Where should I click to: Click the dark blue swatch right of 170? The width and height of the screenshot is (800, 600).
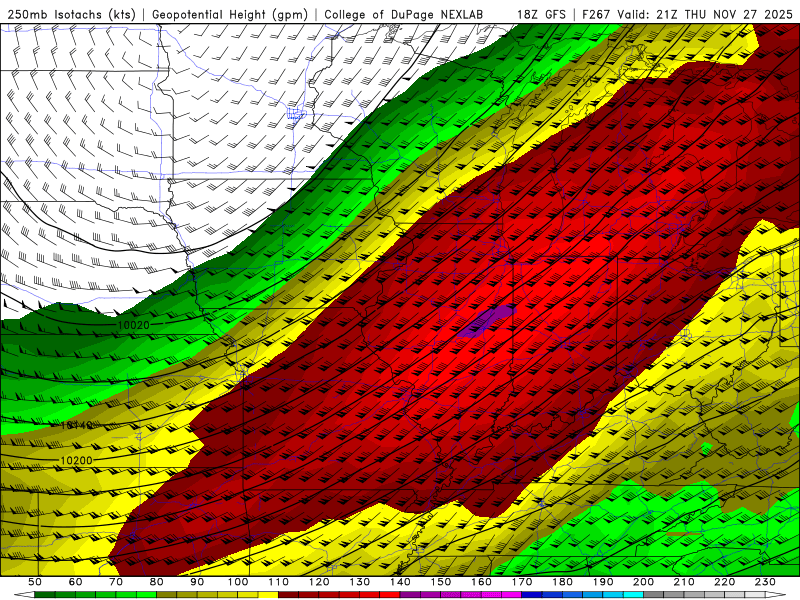point(532,595)
